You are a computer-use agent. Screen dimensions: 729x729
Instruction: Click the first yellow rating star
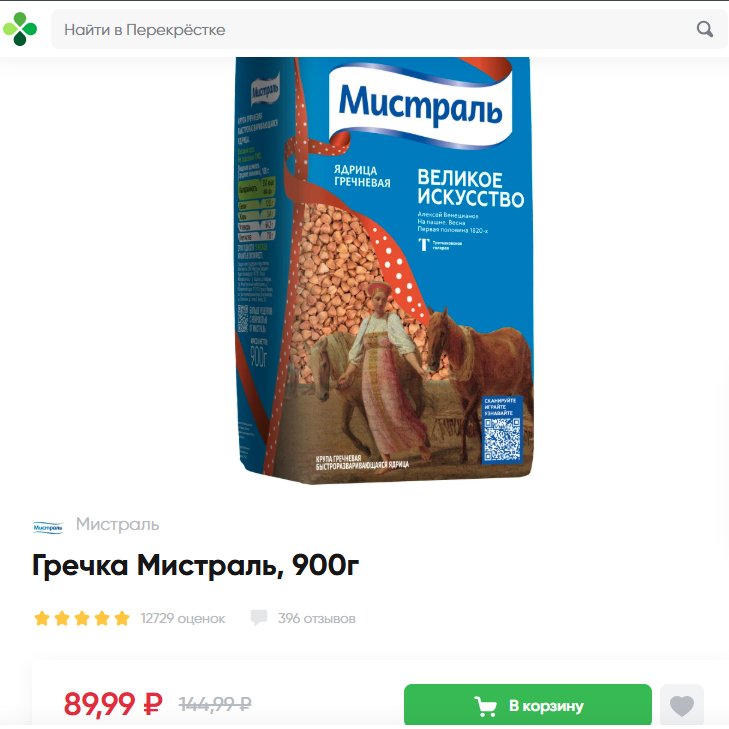pyautogui.click(x=42, y=618)
